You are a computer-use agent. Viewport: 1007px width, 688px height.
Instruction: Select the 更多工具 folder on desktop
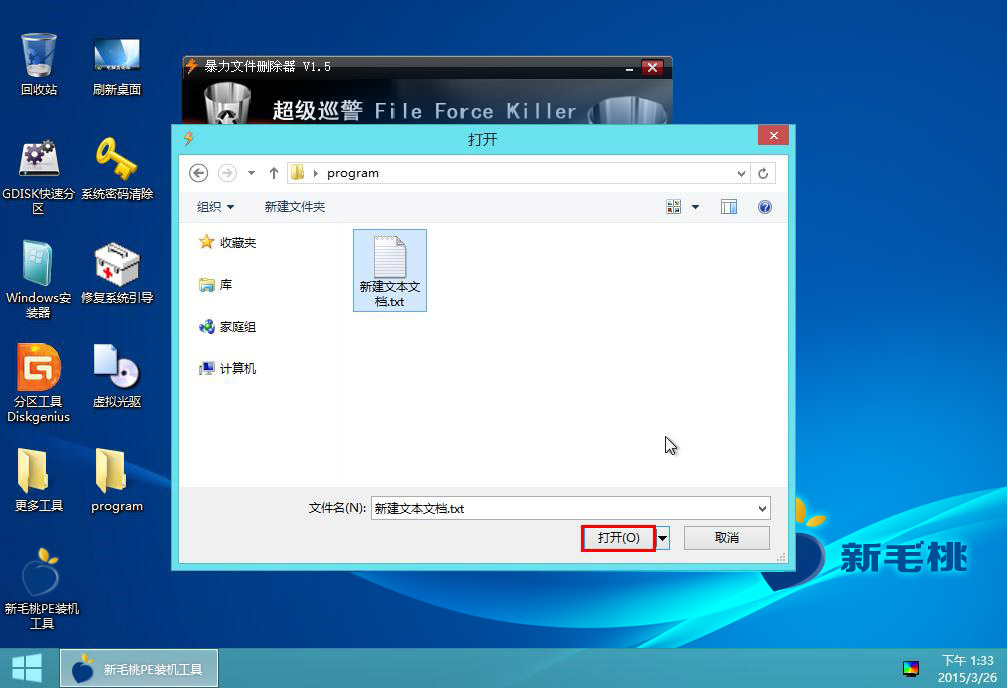(39, 480)
